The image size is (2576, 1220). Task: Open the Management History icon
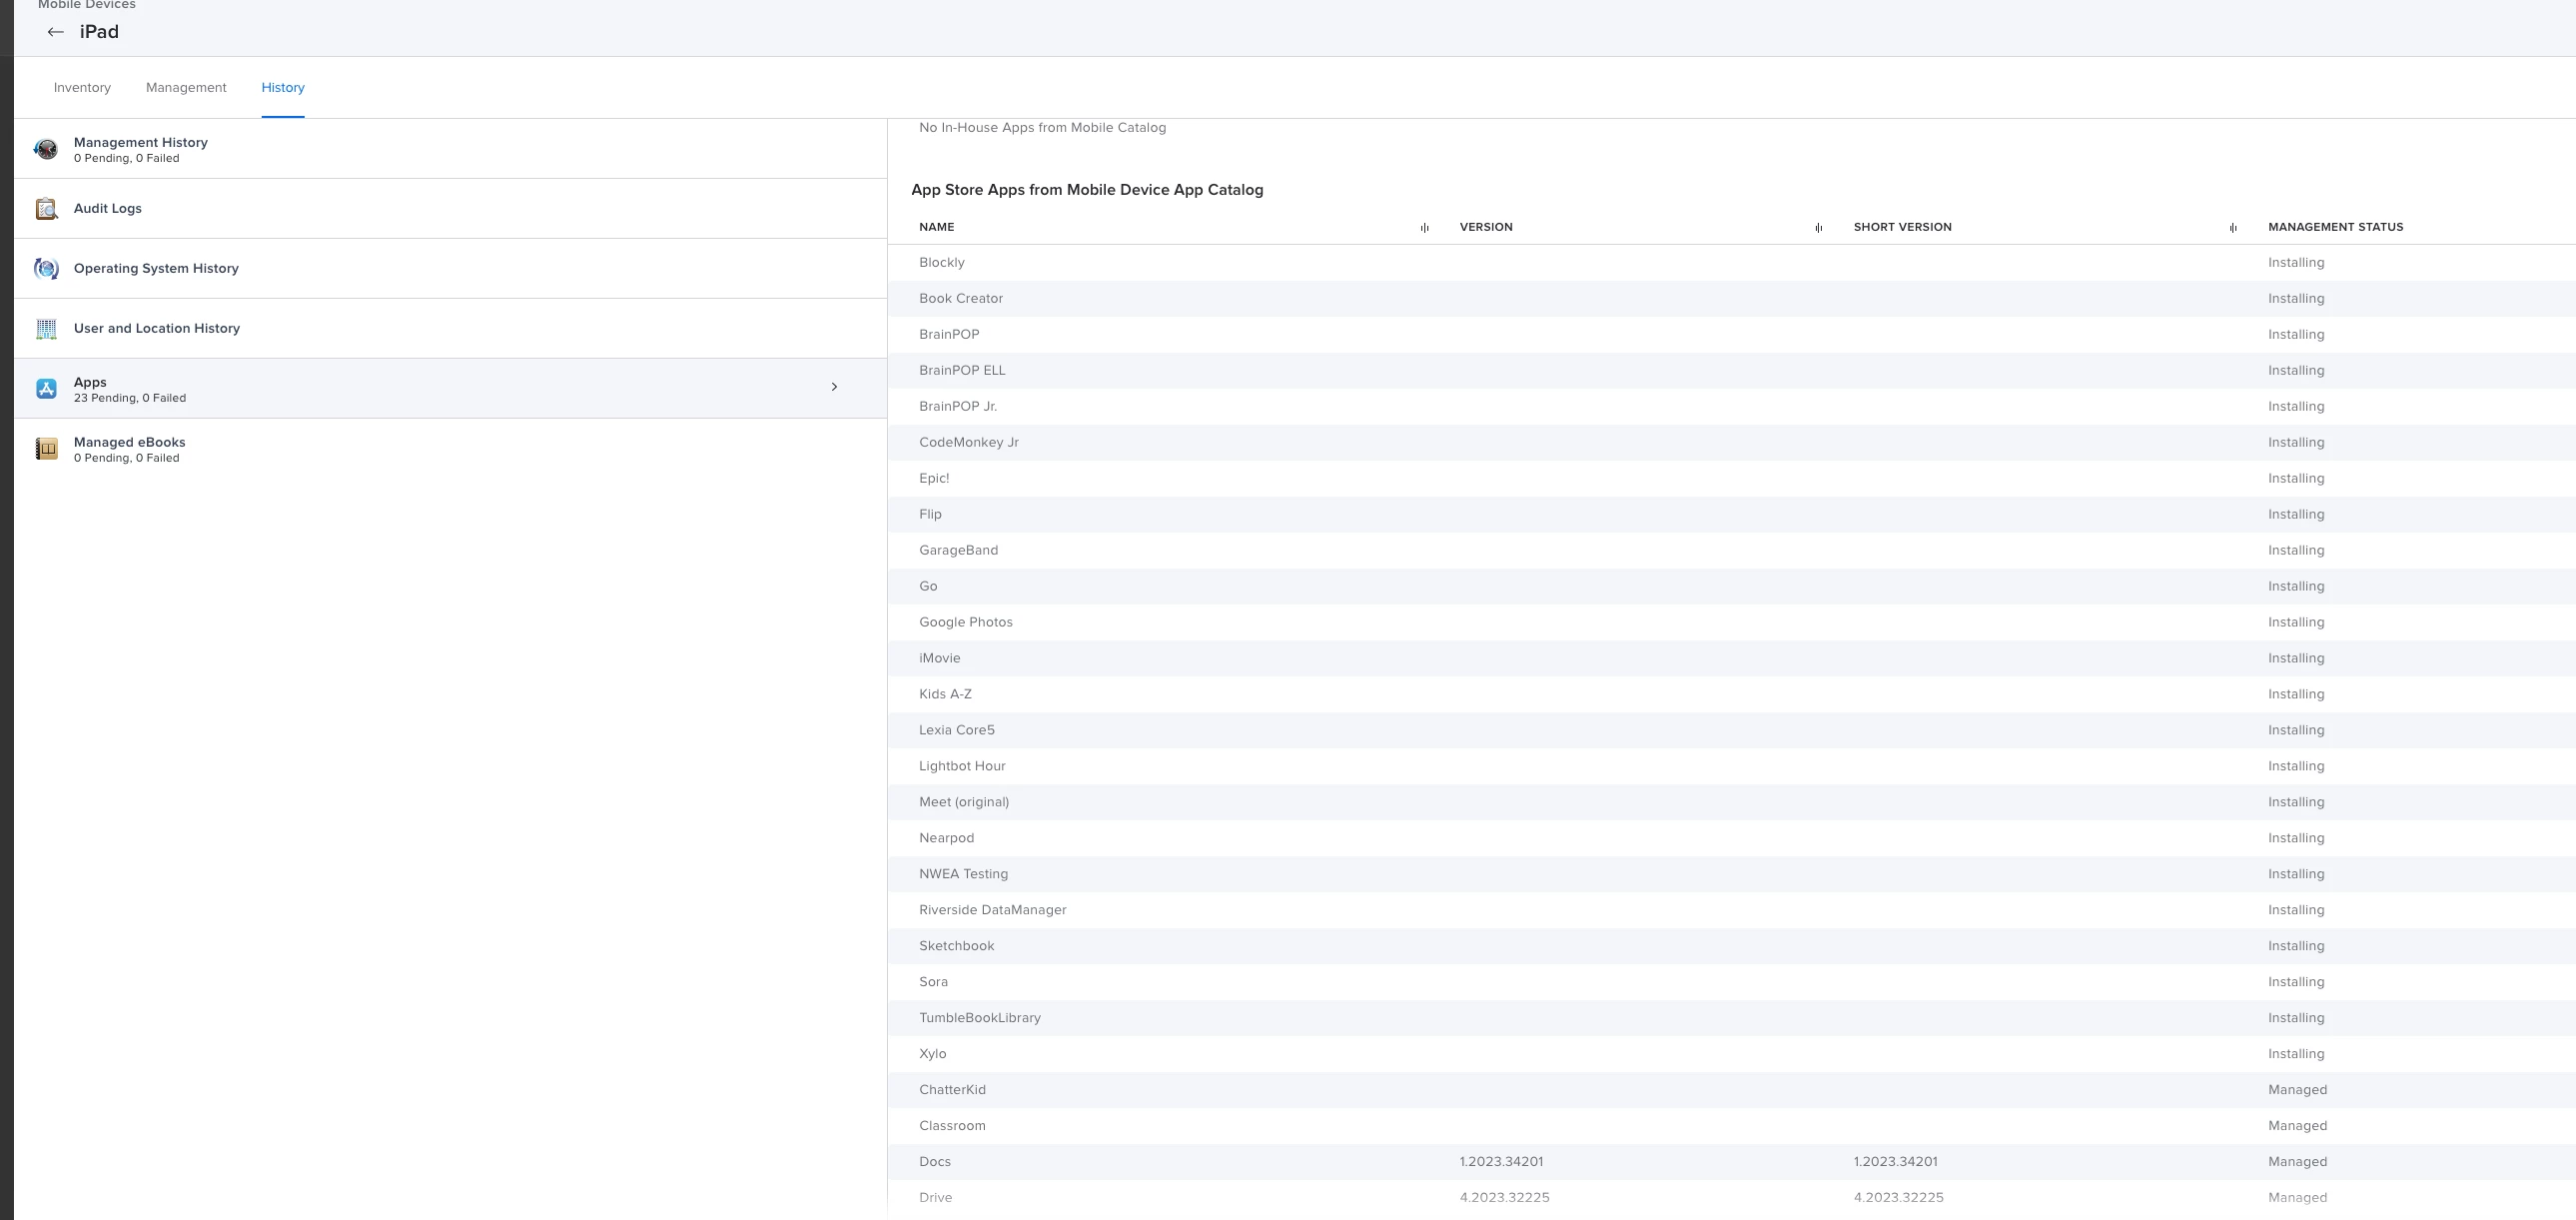click(46, 149)
